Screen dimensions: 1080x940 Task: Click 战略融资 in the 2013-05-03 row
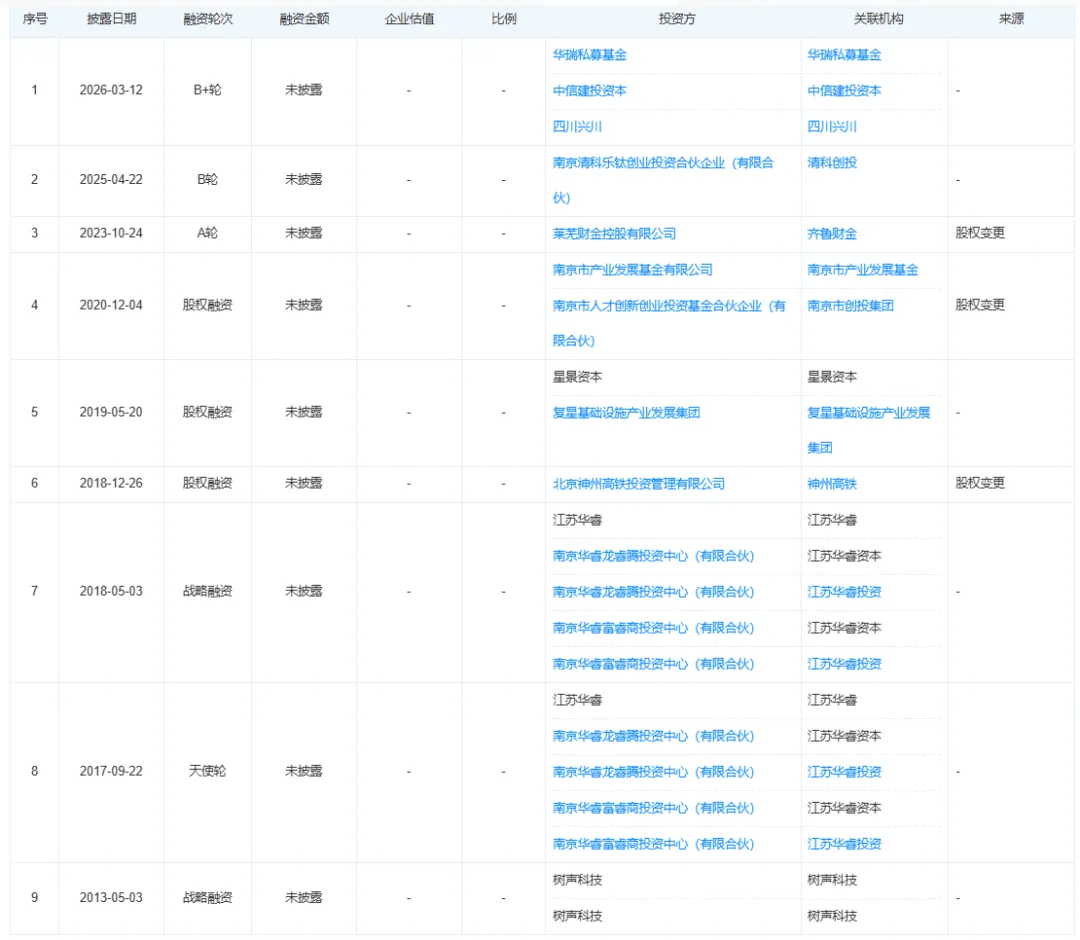pyautogui.click(x=207, y=898)
